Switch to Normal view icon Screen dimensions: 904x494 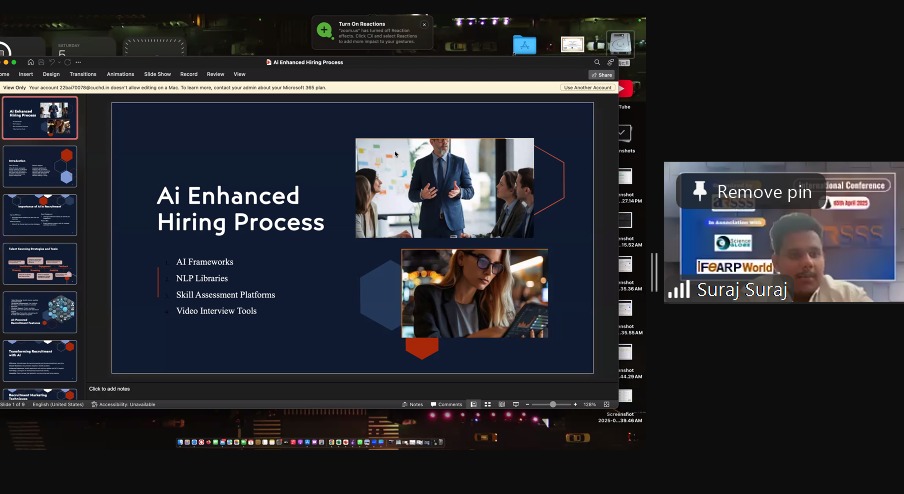click(474, 405)
